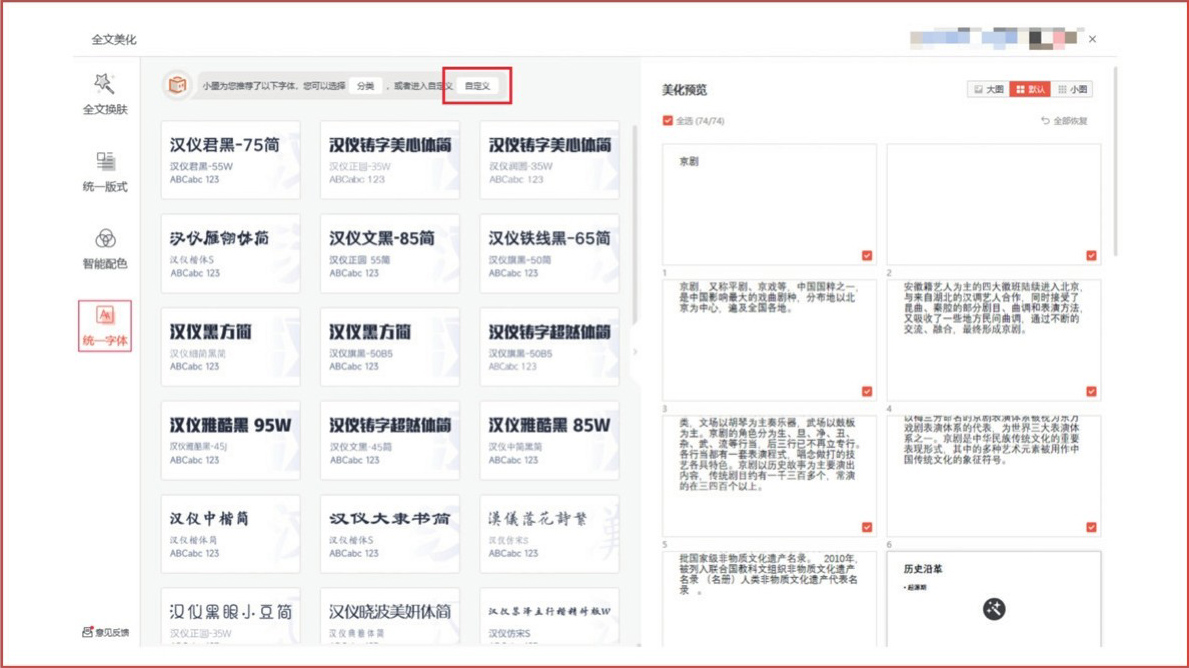
Task: Click the 全文美化 dialog title
Action: [x=114, y=39]
